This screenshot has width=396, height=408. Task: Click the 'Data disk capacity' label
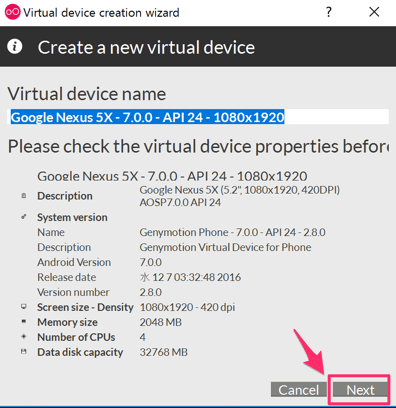point(80,352)
